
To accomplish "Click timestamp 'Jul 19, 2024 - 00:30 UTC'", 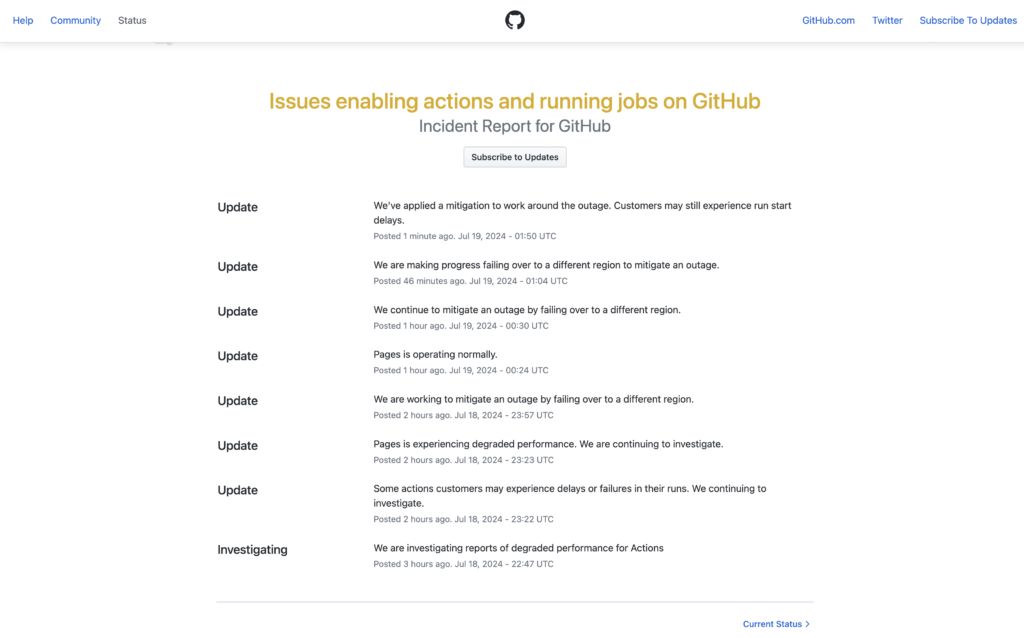I will 498,325.
